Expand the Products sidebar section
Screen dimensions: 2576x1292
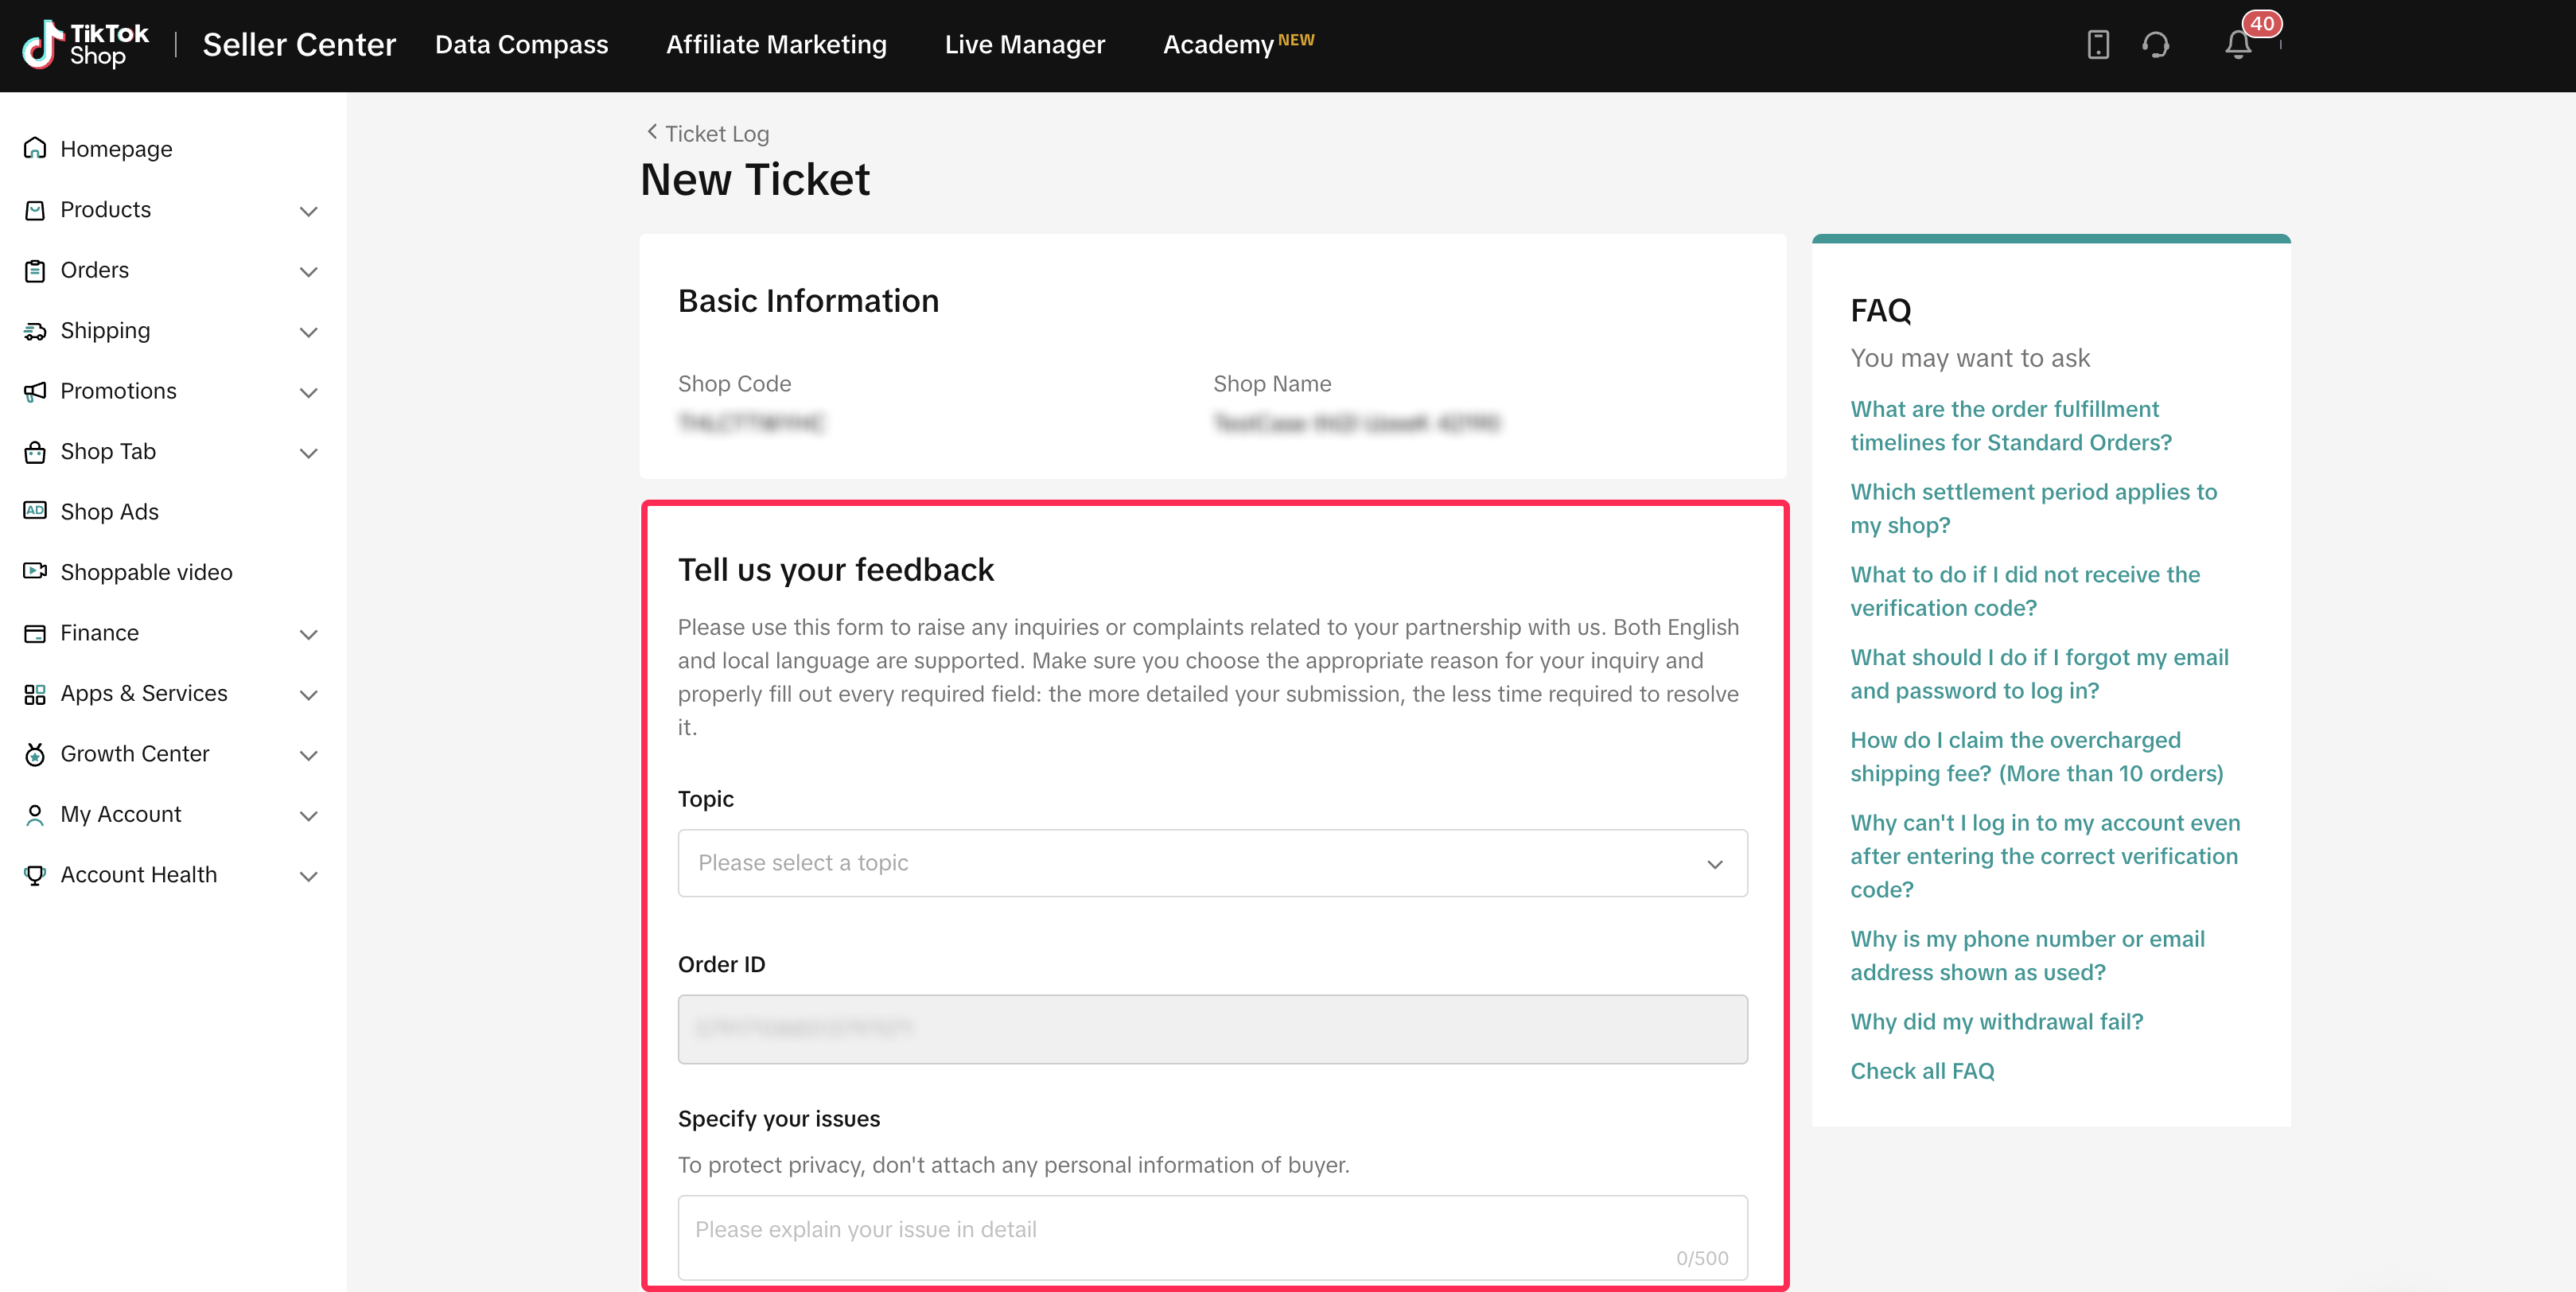[x=308, y=211]
